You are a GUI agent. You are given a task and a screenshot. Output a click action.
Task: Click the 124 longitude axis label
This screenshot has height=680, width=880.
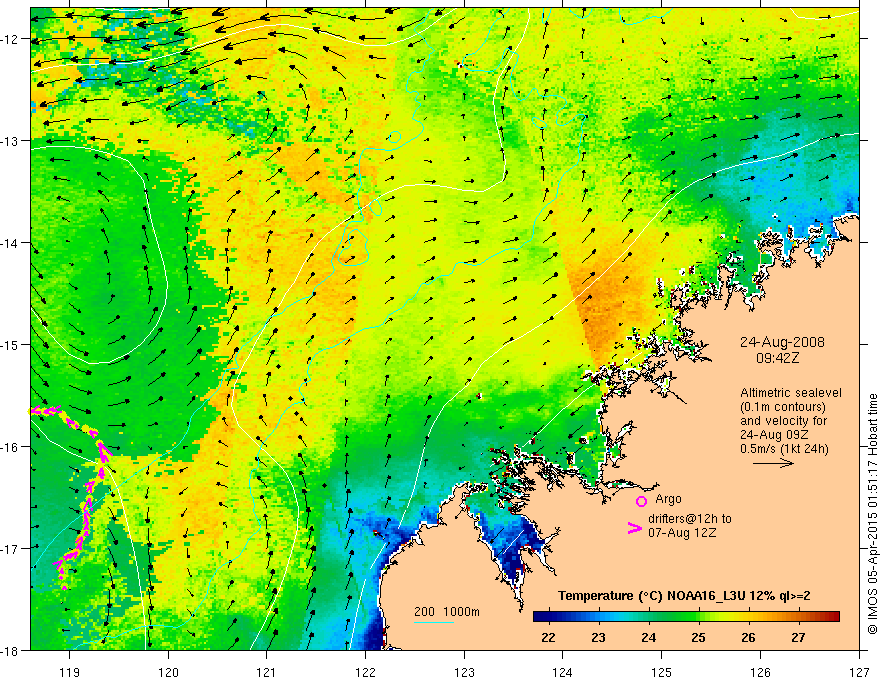pos(563,672)
